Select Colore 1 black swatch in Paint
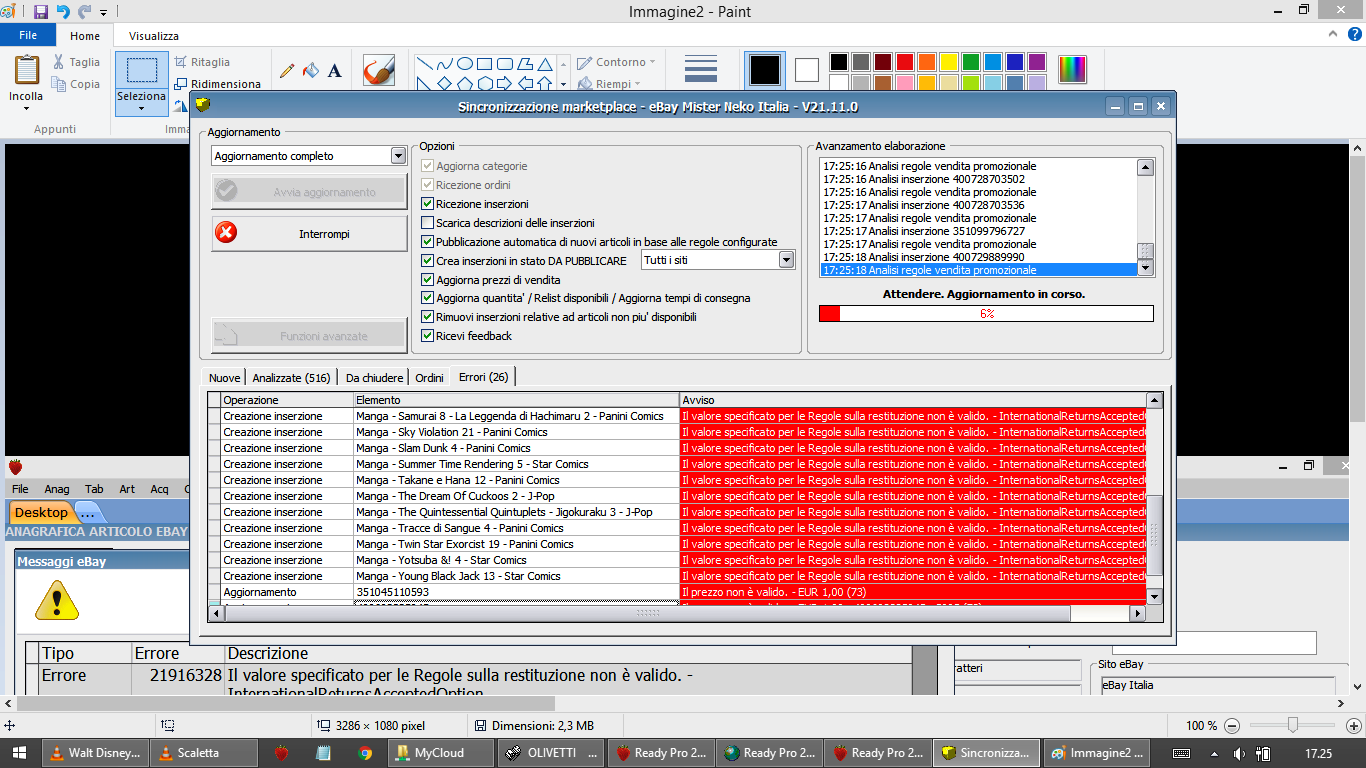The image size is (1366, 768). point(764,70)
